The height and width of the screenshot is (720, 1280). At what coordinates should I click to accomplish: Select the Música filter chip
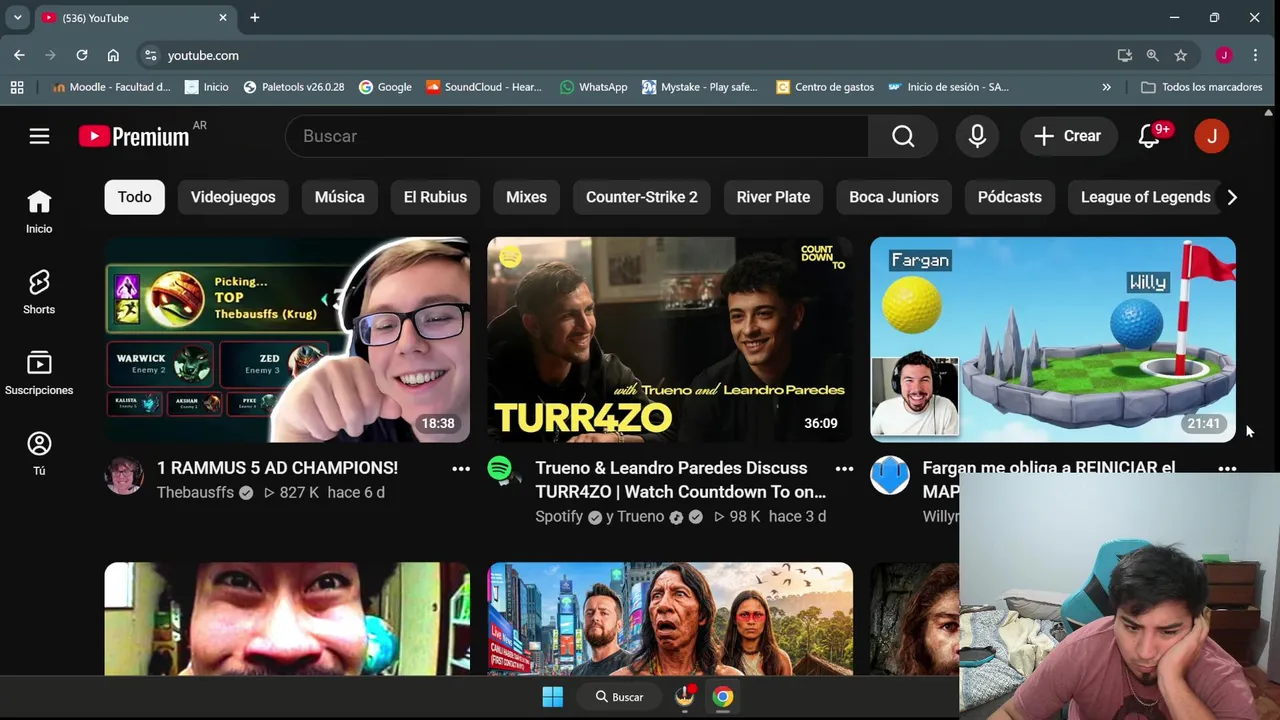tap(340, 197)
